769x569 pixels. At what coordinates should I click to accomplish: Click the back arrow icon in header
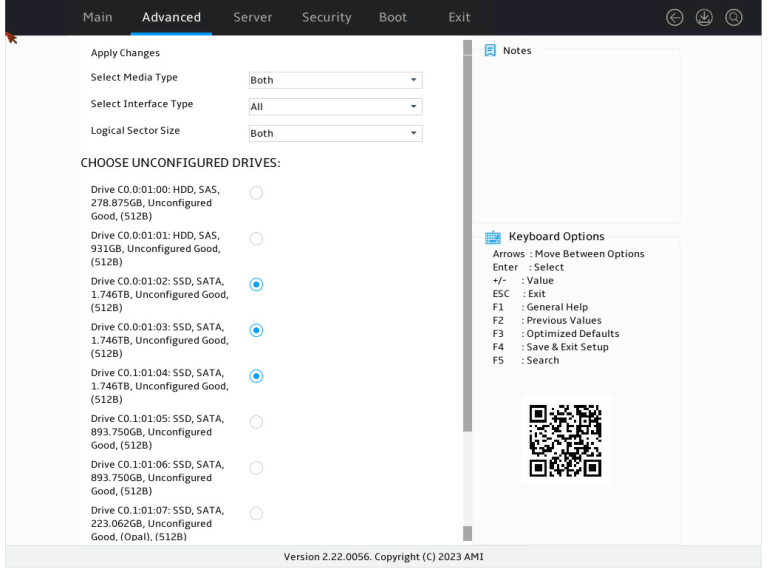click(x=674, y=18)
